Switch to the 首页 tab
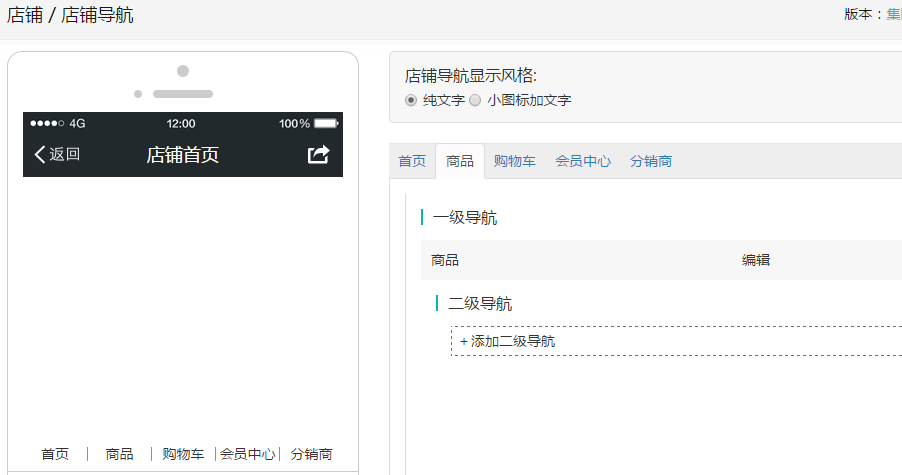This screenshot has height=475, width=902. [412, 161]
